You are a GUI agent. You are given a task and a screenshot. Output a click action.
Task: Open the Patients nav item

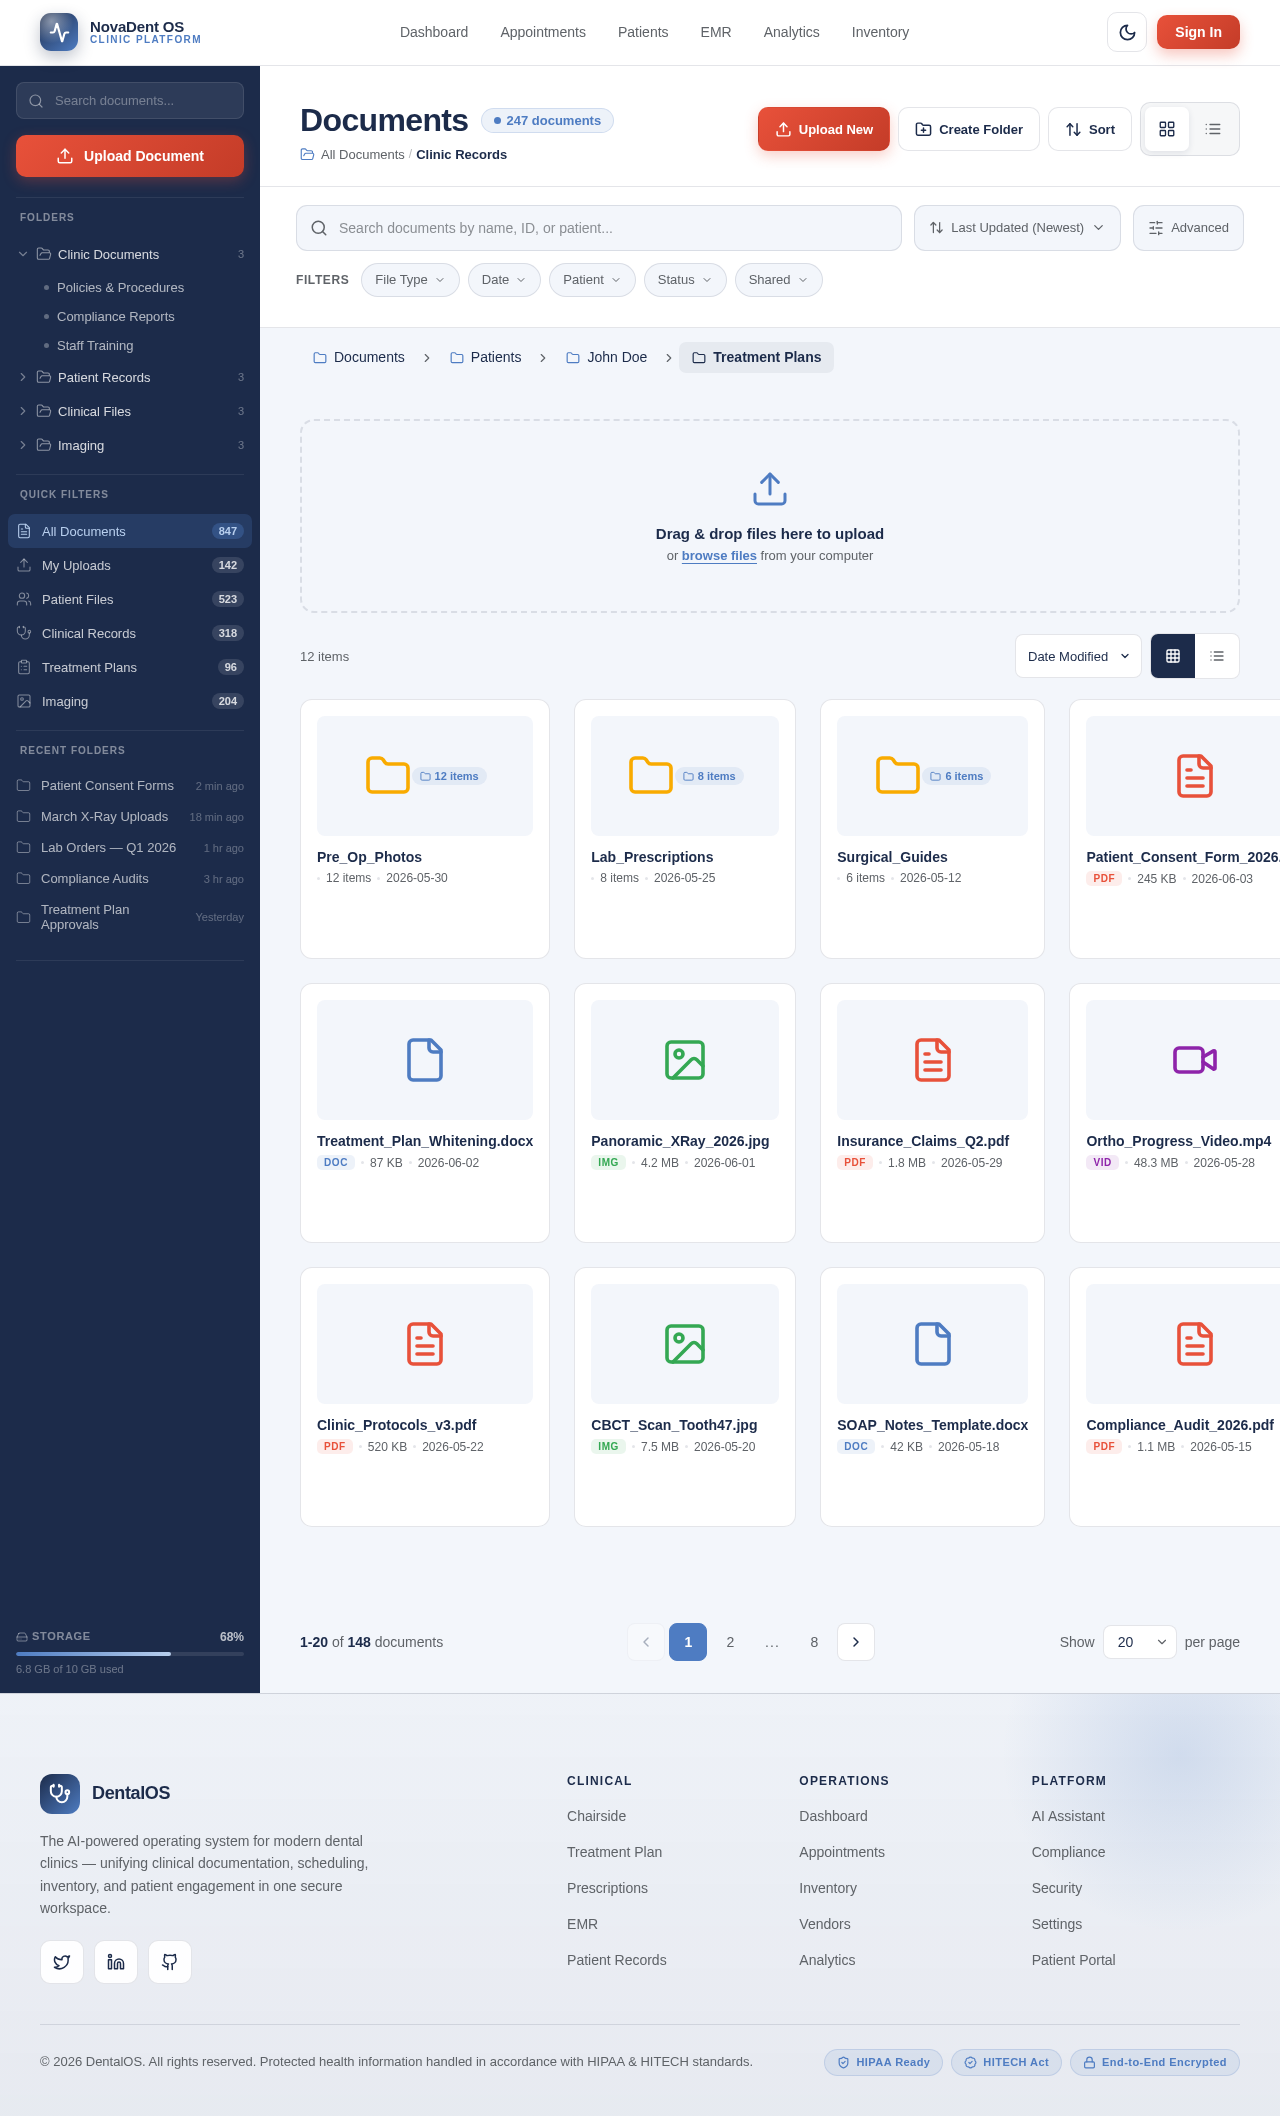point(643,32)
